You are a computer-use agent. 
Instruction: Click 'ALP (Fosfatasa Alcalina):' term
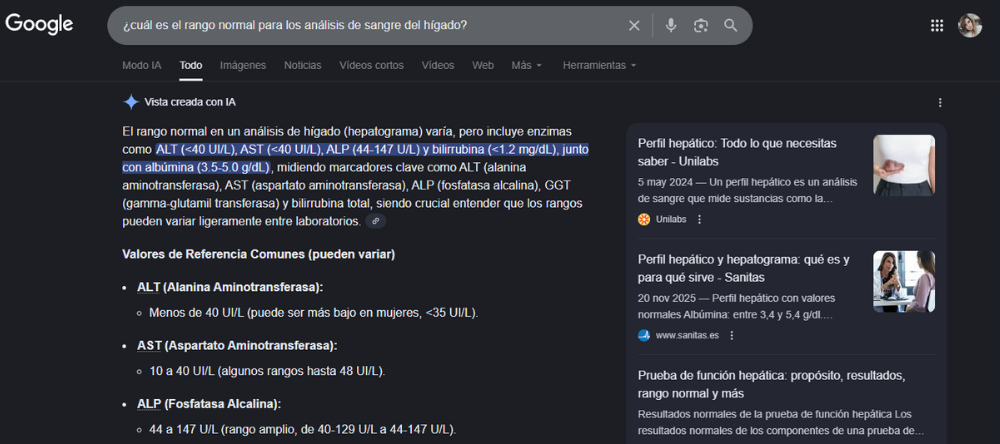(x=209, y=404)
